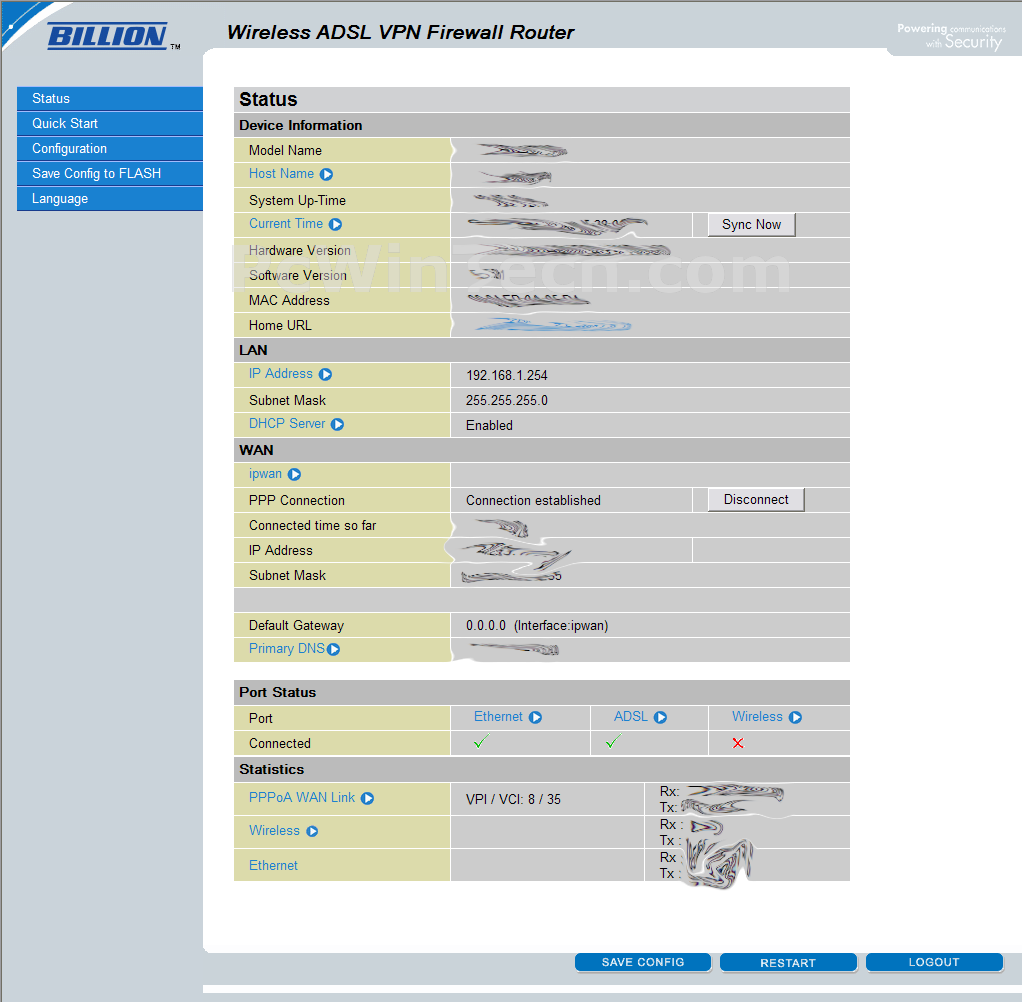This screenshot has width=1022, height=1002.
Task: Click the PPP Connection label
Action: (x=297, y=501)
